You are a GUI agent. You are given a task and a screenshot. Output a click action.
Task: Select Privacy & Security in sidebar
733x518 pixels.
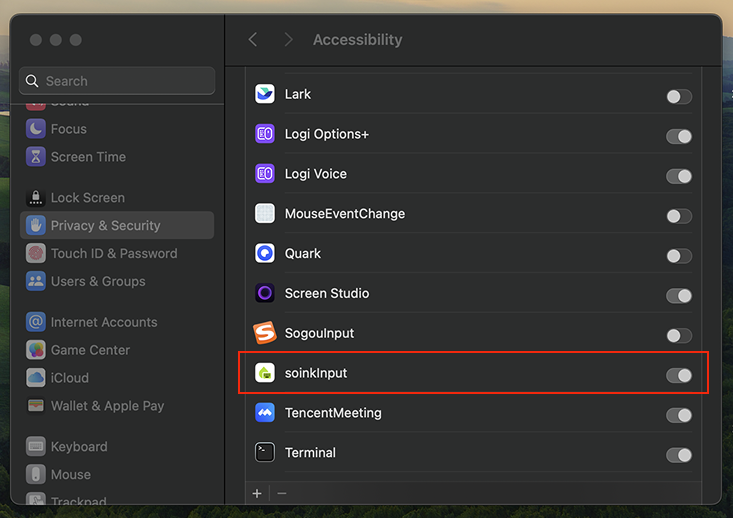point(117,225)
